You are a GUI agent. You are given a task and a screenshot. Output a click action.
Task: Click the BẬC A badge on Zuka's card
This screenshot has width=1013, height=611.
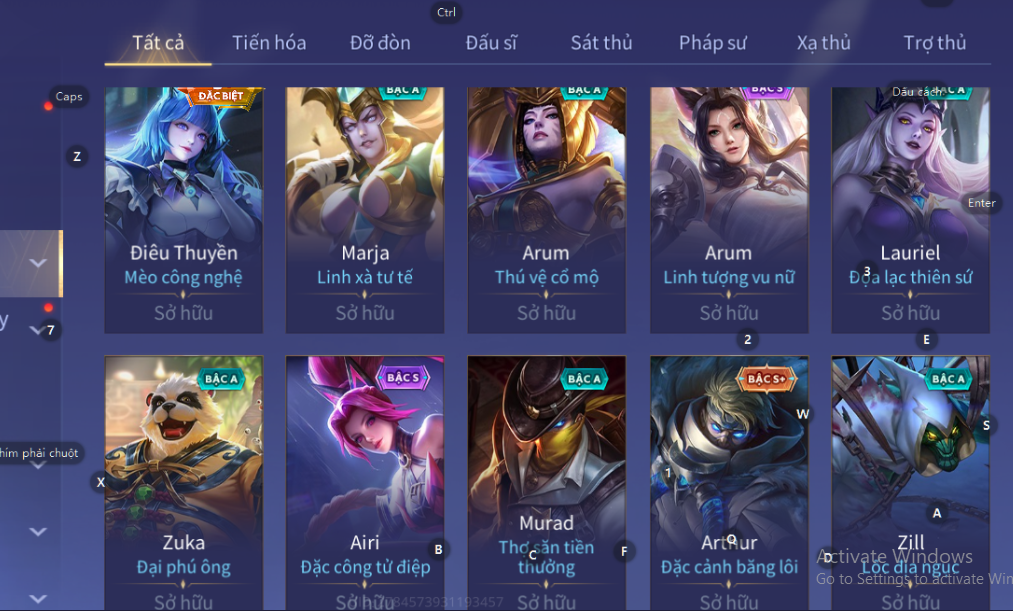pos(221,378)
